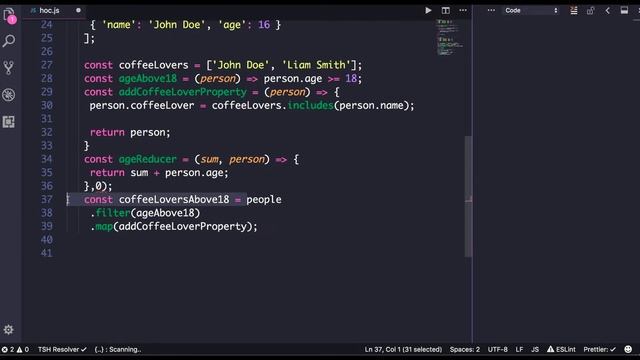Click addCoffeeLoverProperty on line 29
640x360 pixels.
point(182,92)
